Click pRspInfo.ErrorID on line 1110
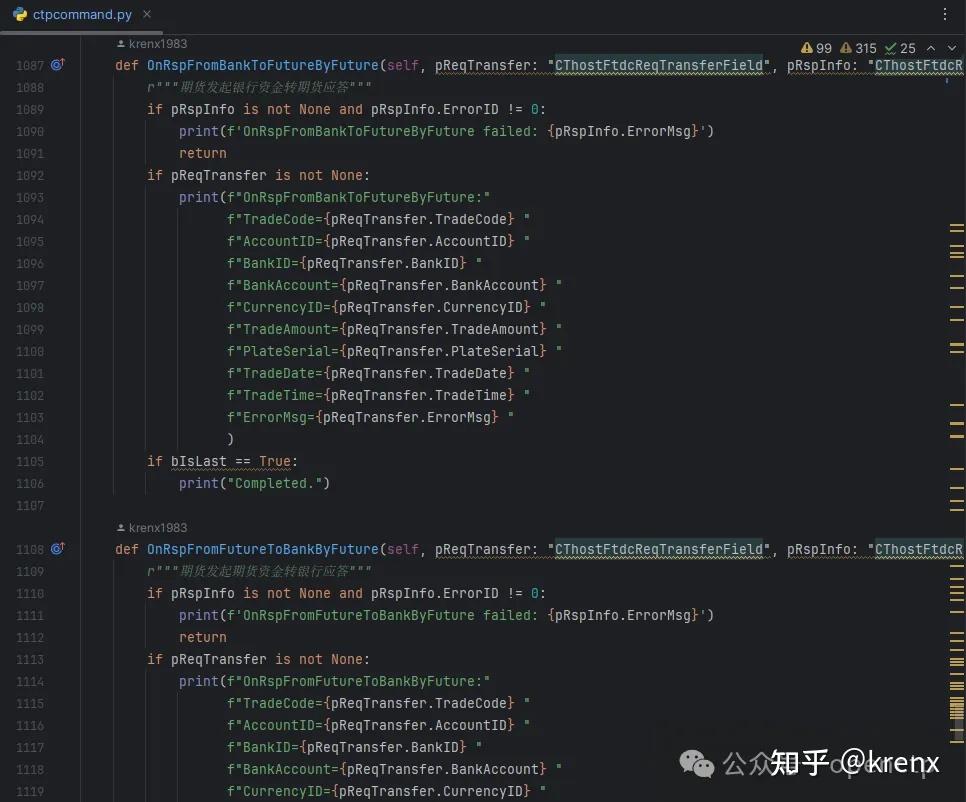 434,594
